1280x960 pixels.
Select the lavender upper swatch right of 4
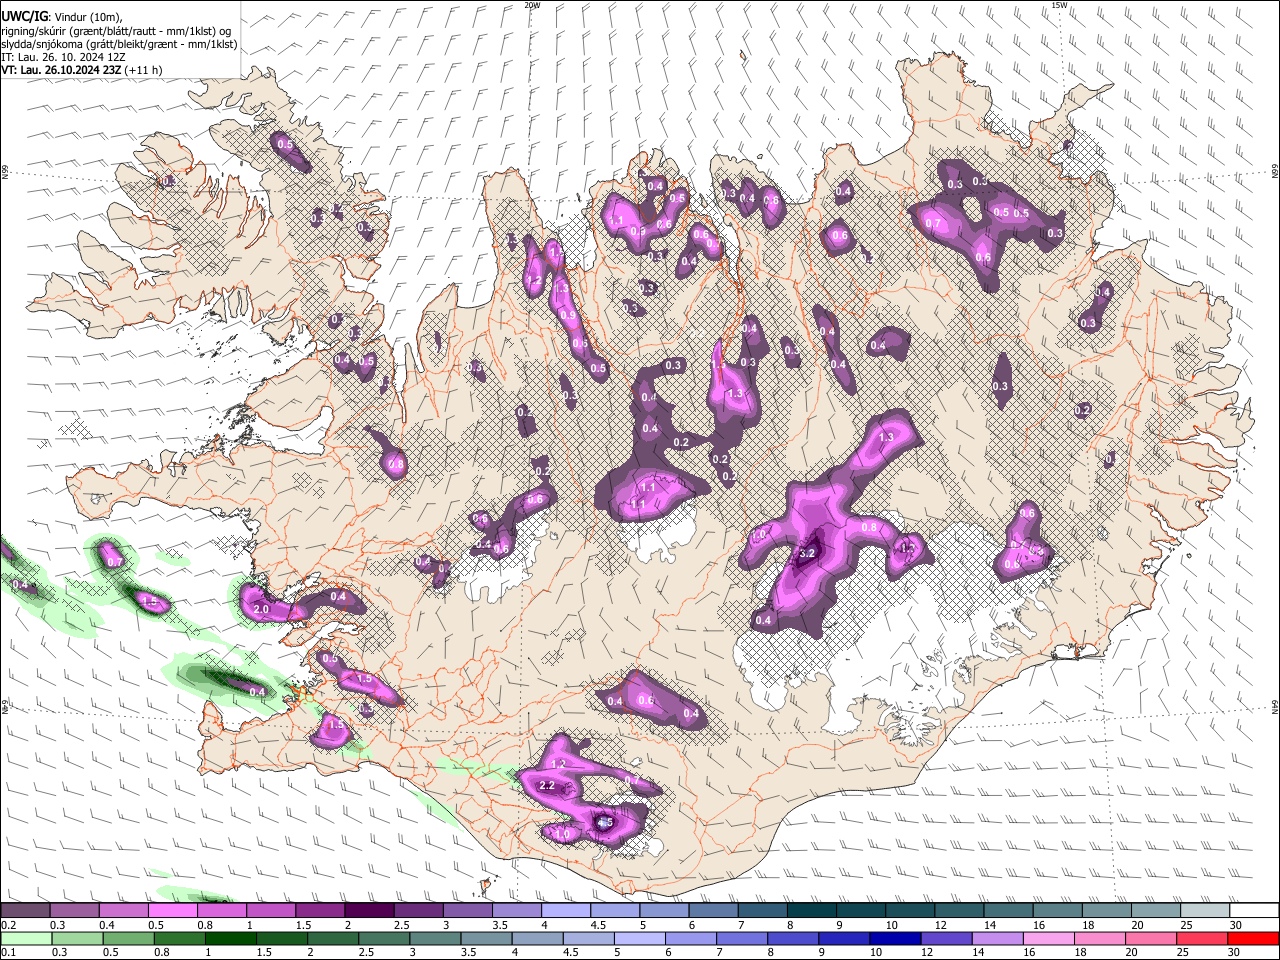pyautogui.click(x=565, y=911)
